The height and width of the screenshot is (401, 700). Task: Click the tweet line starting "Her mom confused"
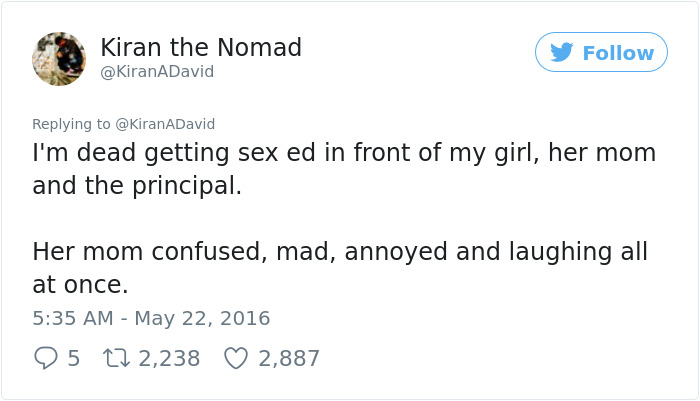tap(339, 251)
